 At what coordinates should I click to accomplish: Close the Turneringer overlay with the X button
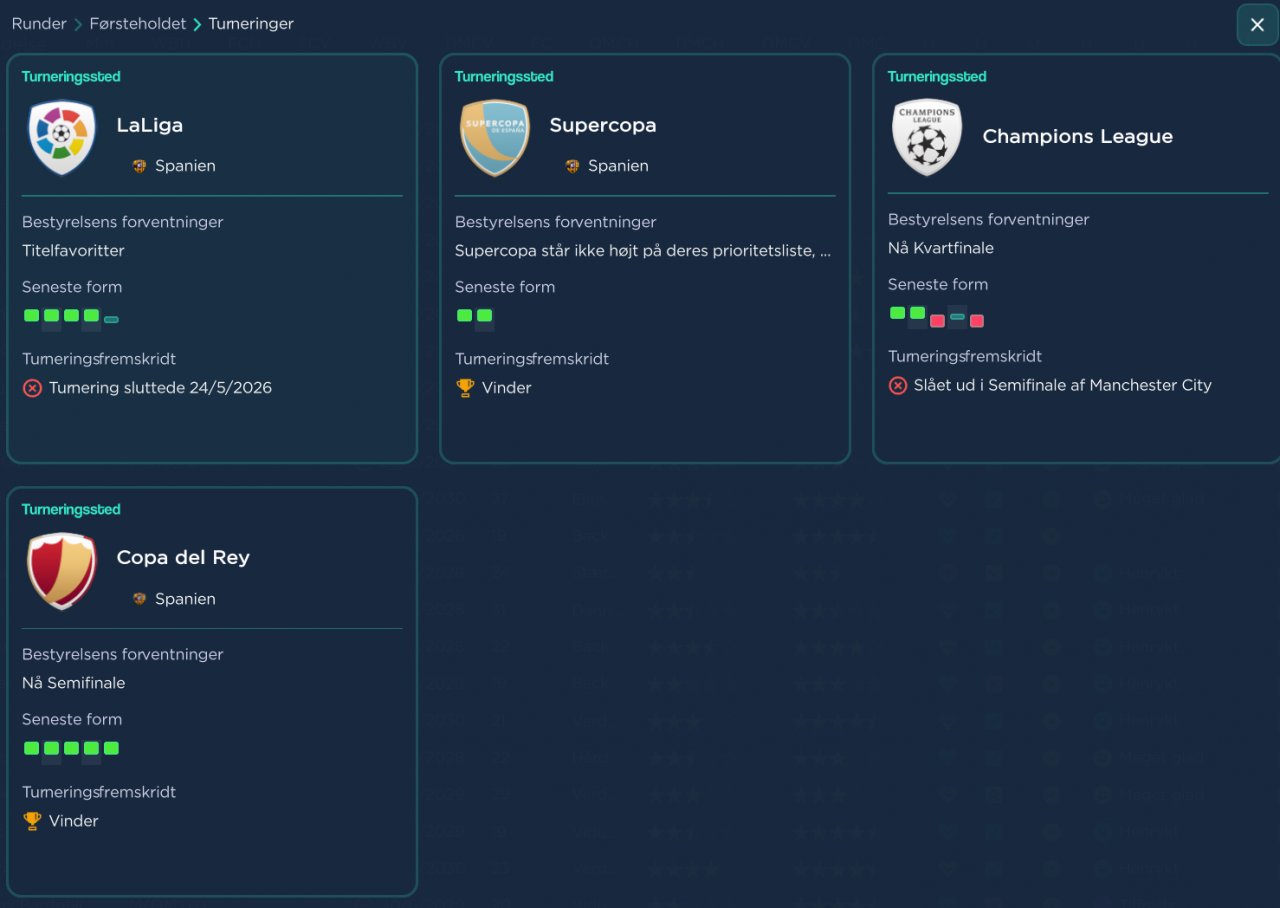tap(1257, 25)
